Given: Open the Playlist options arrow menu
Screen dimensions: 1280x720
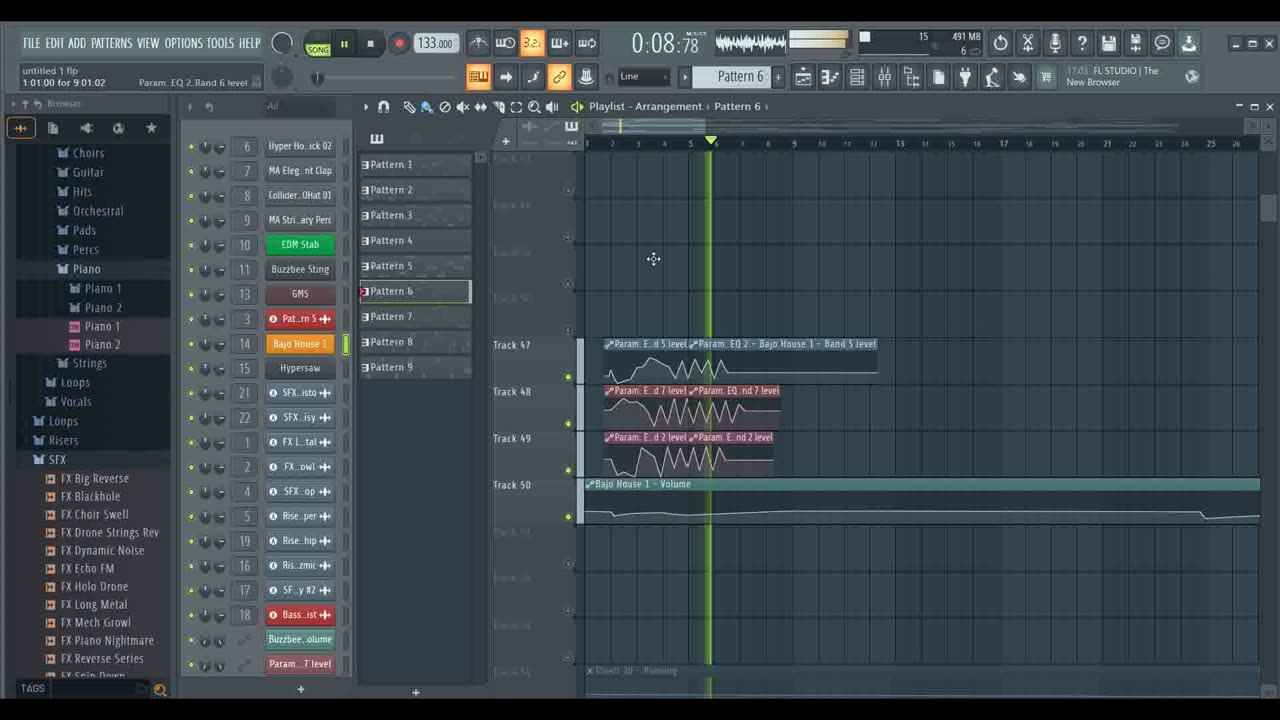Looking at the screenshot, I should pyautogui.click(x=366, y=107).
